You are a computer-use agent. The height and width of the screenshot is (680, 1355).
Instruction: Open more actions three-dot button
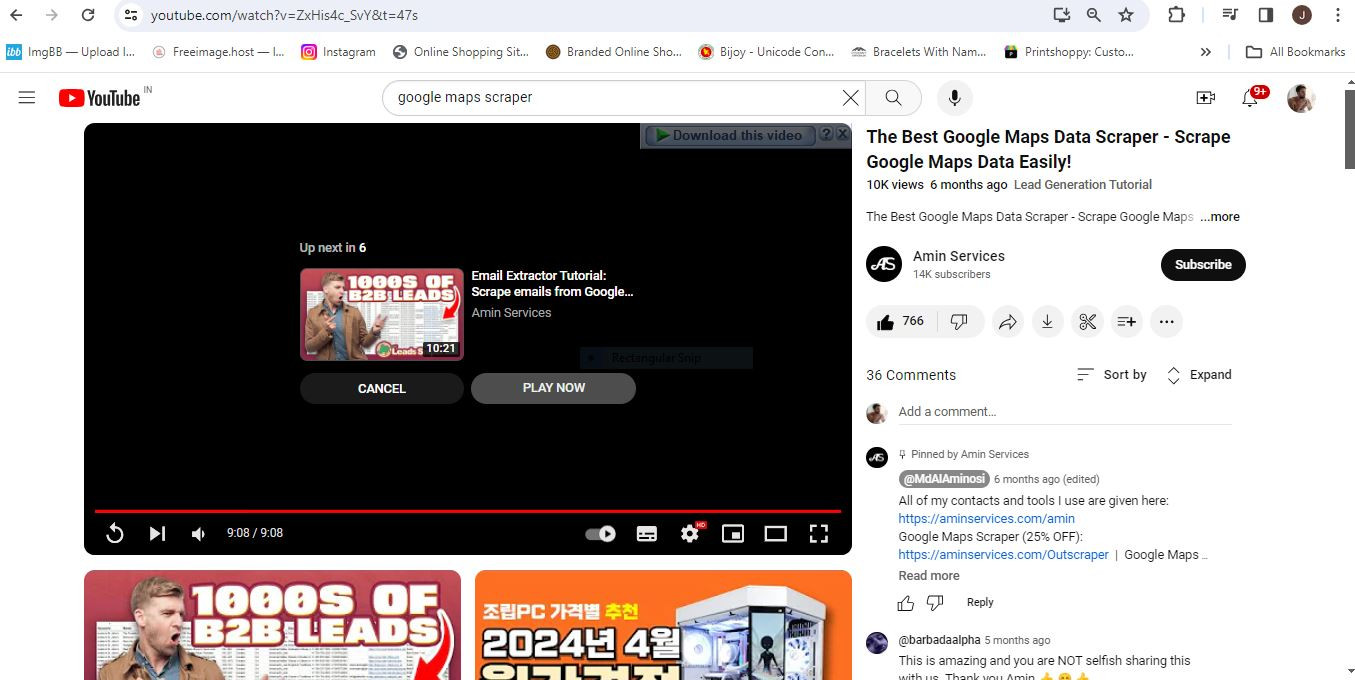1166,321
